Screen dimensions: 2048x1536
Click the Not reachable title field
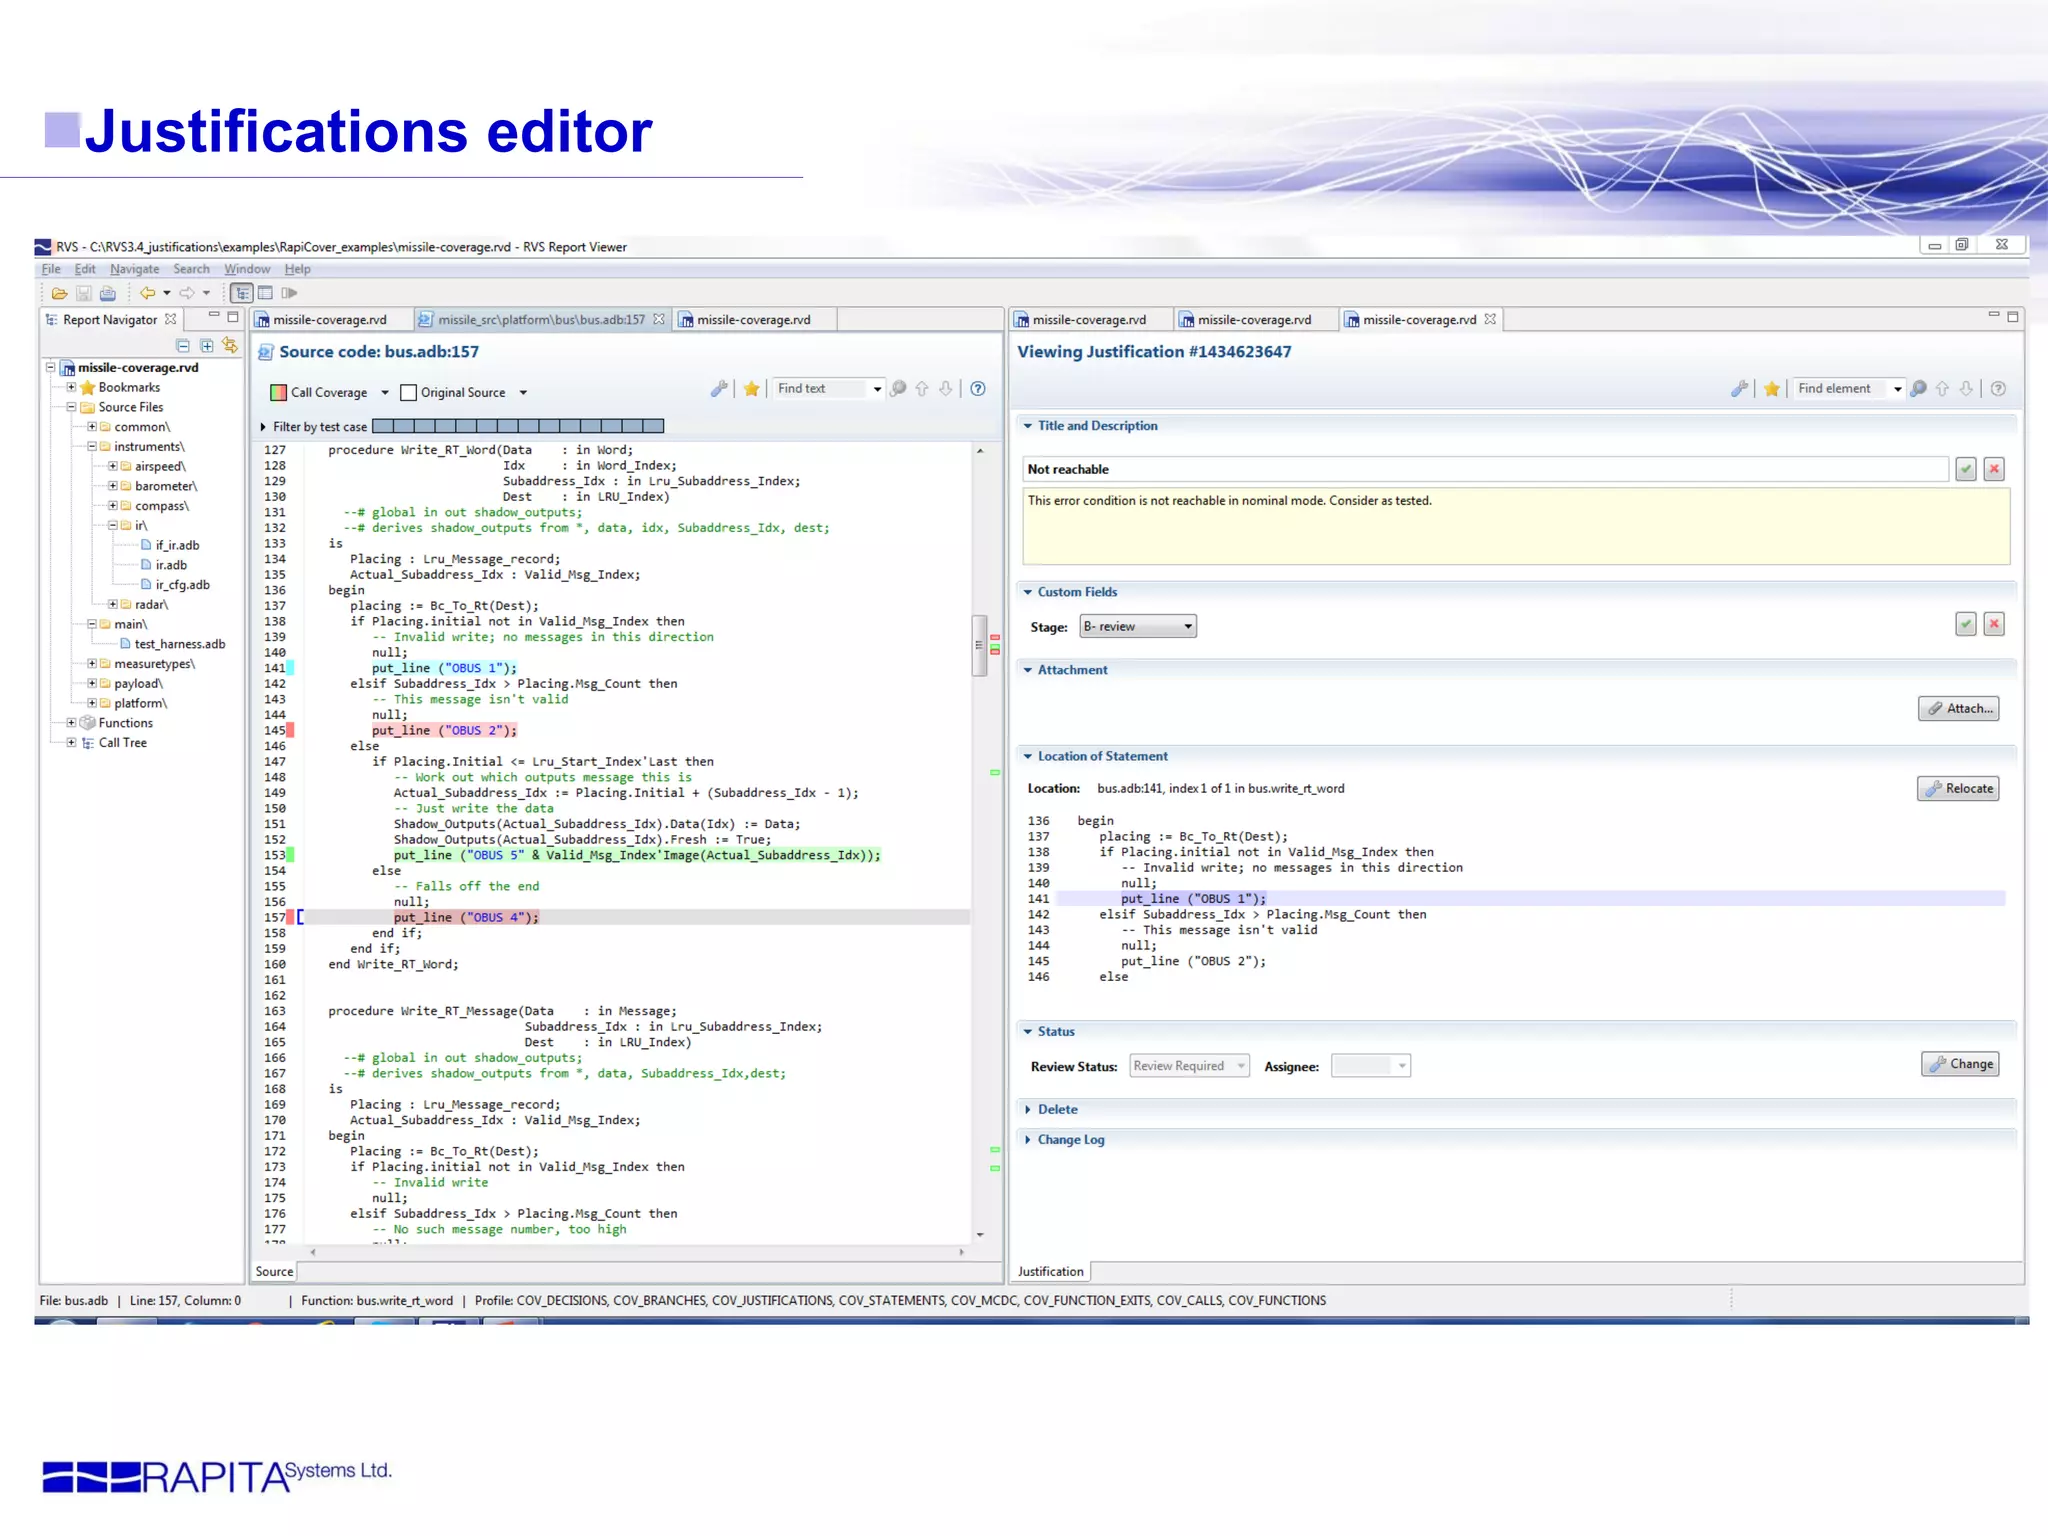coord(1486,469)
